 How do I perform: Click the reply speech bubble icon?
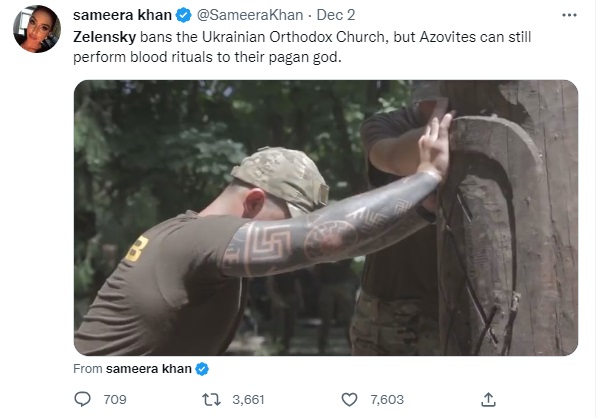point(82,399)
